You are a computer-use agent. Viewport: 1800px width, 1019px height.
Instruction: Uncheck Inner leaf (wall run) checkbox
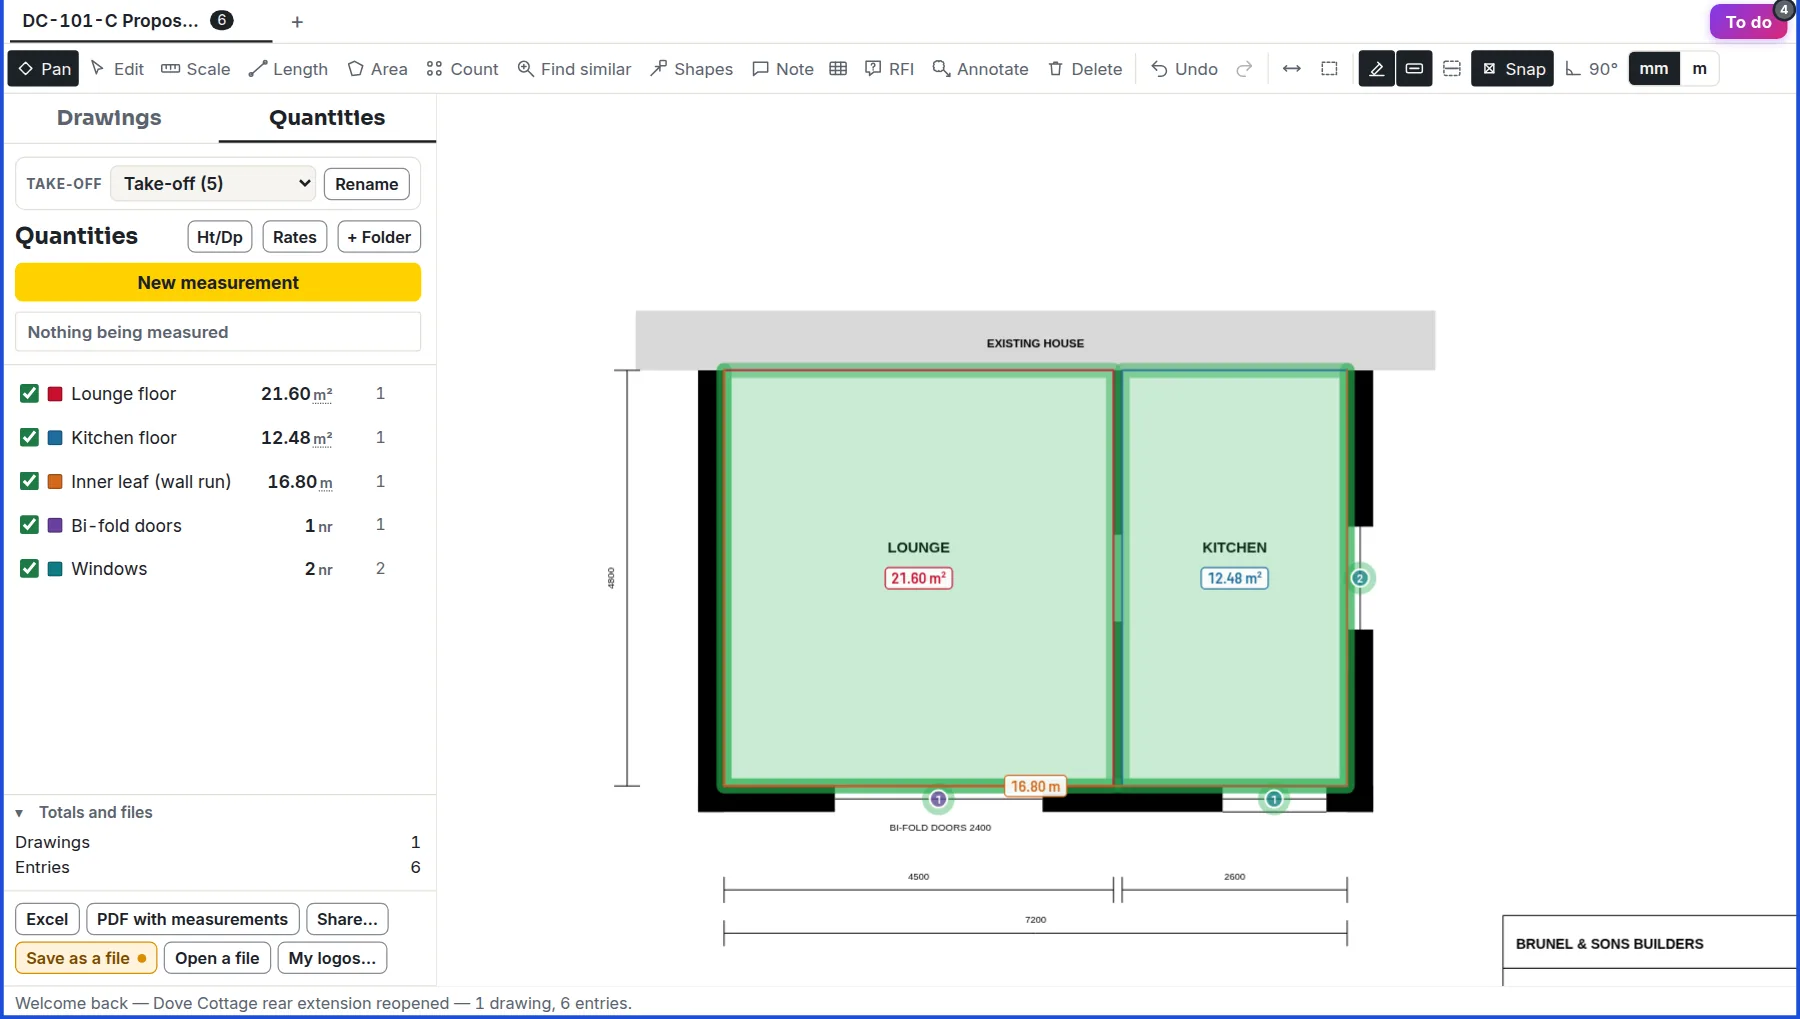click(29, 482)
